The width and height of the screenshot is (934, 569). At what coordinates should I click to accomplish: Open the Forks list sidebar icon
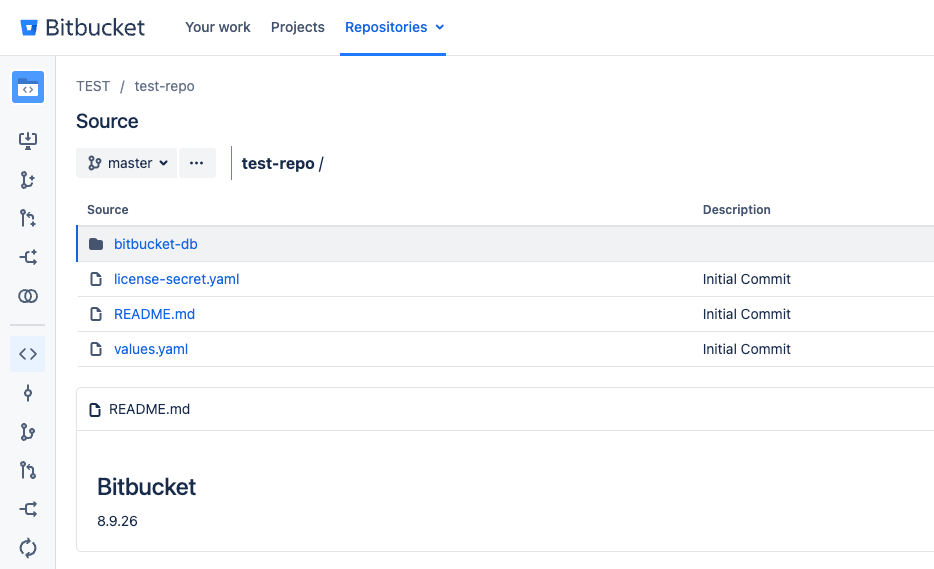(28, 509)
